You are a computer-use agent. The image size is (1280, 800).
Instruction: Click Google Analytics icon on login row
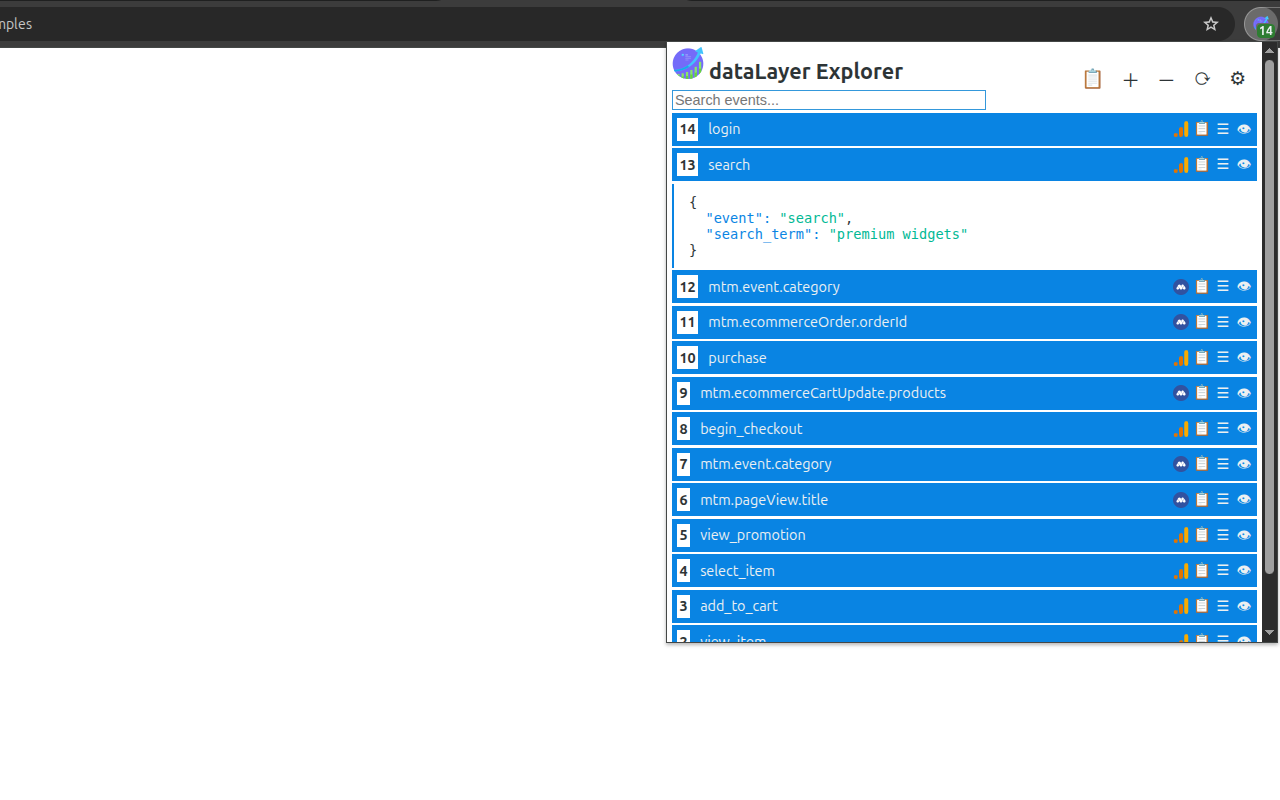click(1181, 129)
